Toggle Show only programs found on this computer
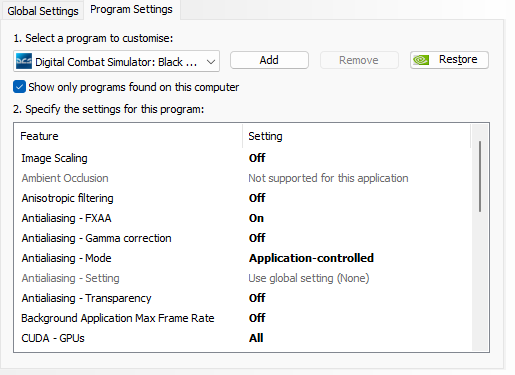The width and height of the screenshot is (515, 375). click(19, 87)
